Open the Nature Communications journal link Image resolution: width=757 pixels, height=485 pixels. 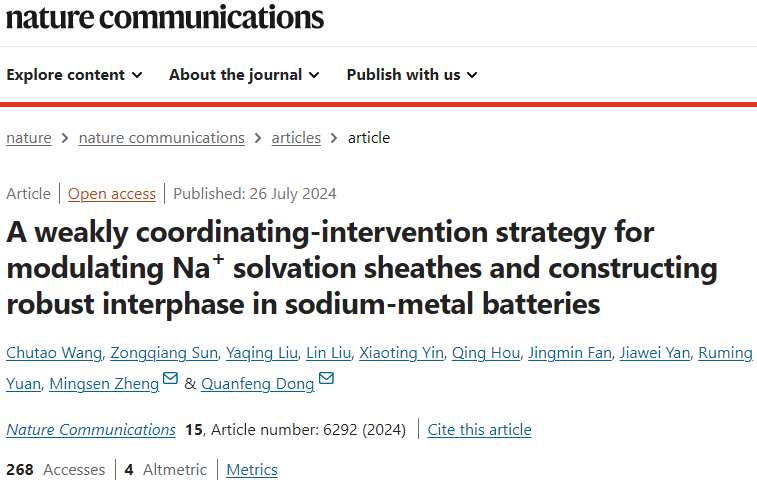click(x=91, y=430)
